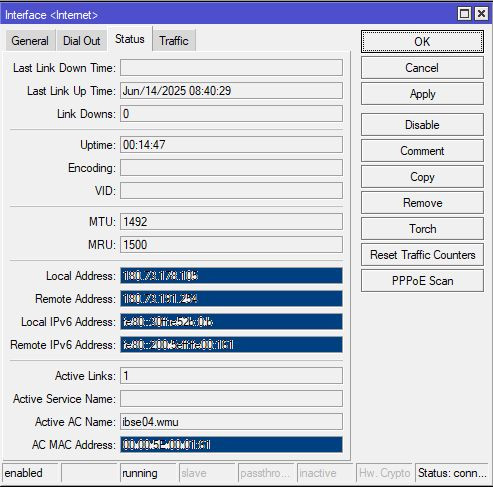Select the Last Link Up Time value
Screen dimensions: 493x487
[231, 91]
